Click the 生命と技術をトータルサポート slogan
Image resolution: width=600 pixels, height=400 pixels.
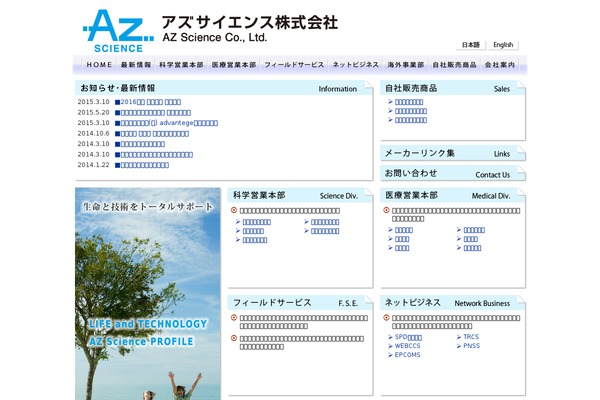click(148, 207)
